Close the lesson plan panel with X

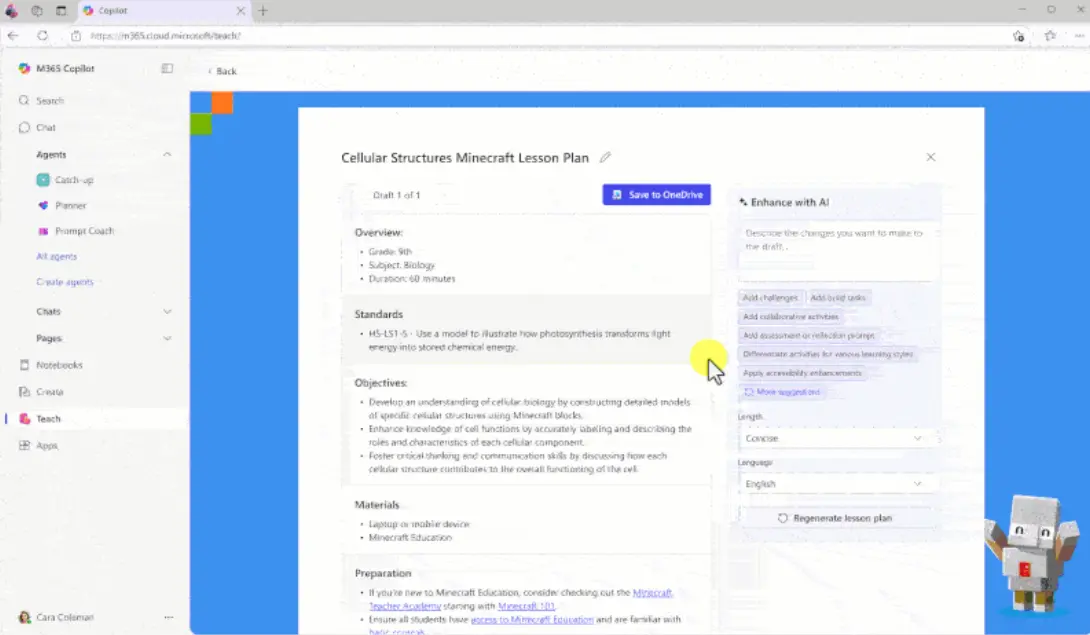point(931,157)
